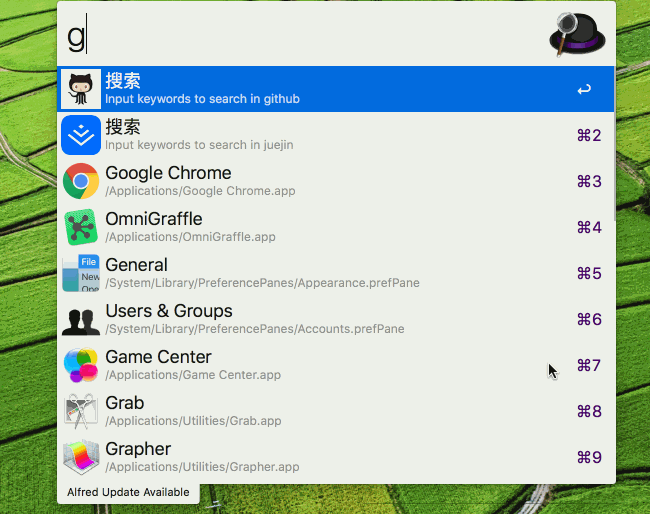Click the ⌘6 shortcut label
Viewport: 650px width, 514px height.
[x=589, y=320]
